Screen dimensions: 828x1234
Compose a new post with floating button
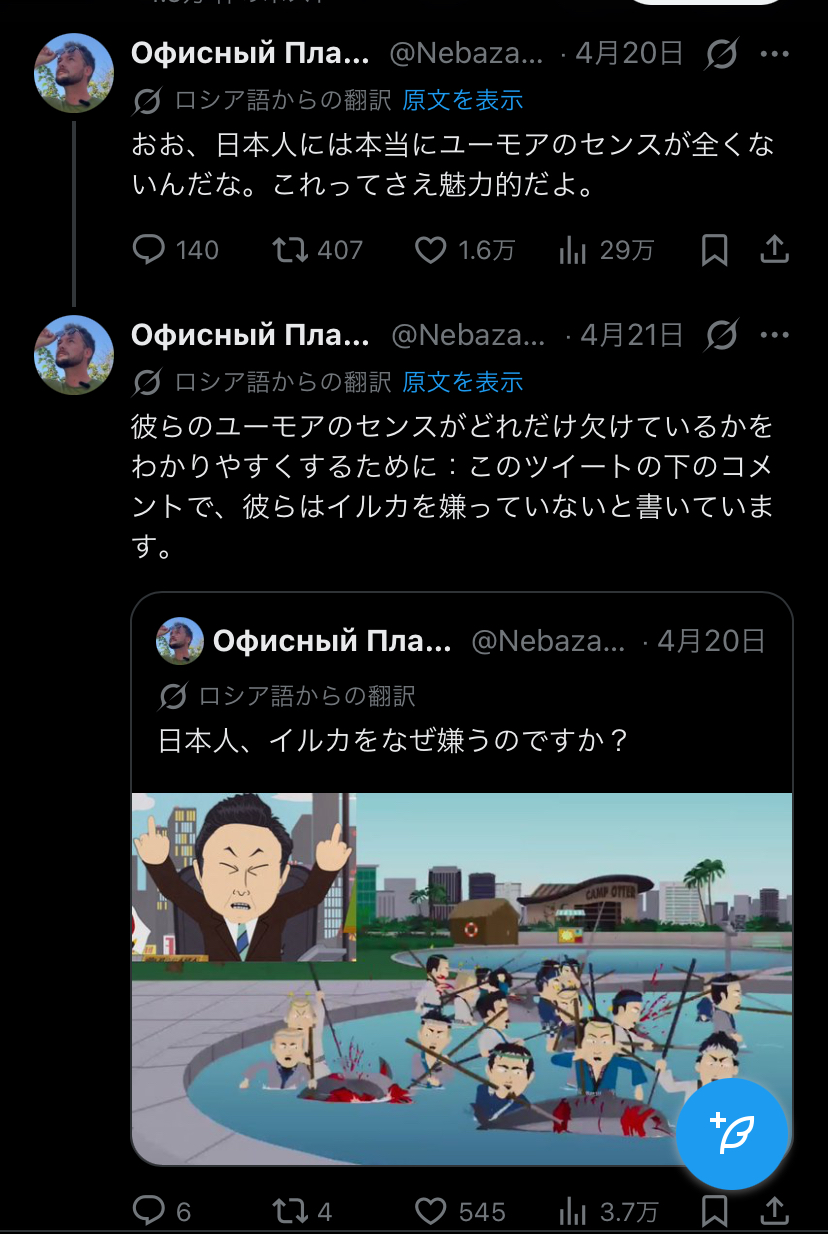point(732,1133)
